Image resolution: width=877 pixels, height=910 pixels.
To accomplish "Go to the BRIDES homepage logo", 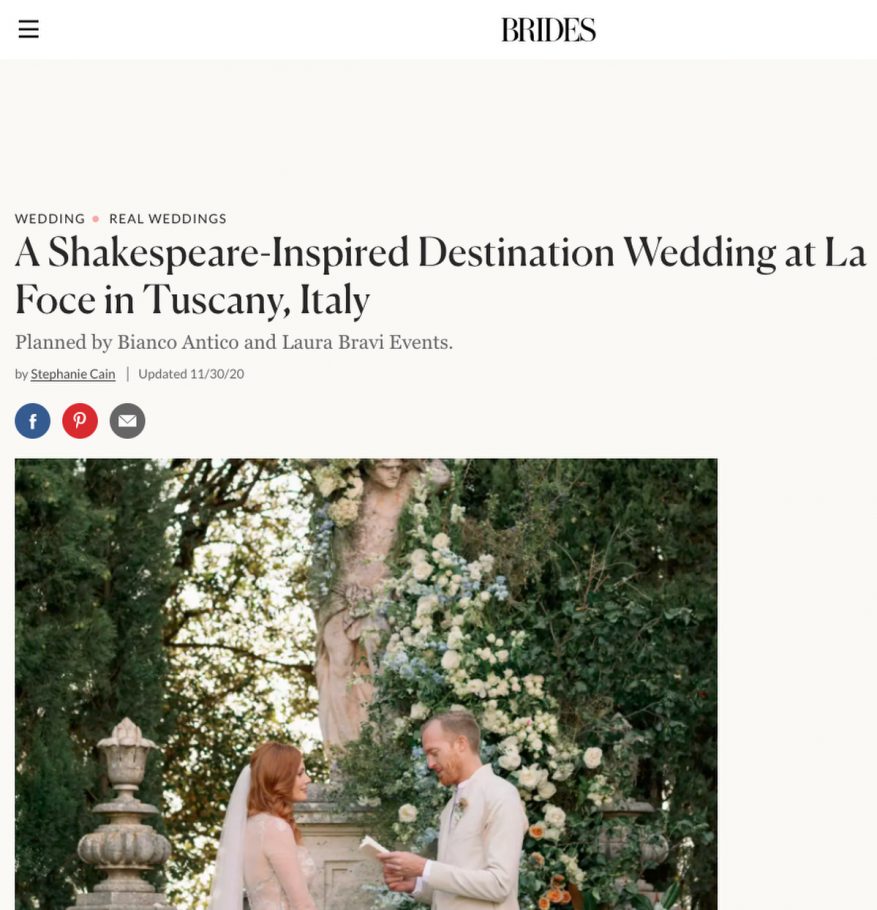I will [x=548, y=30].
